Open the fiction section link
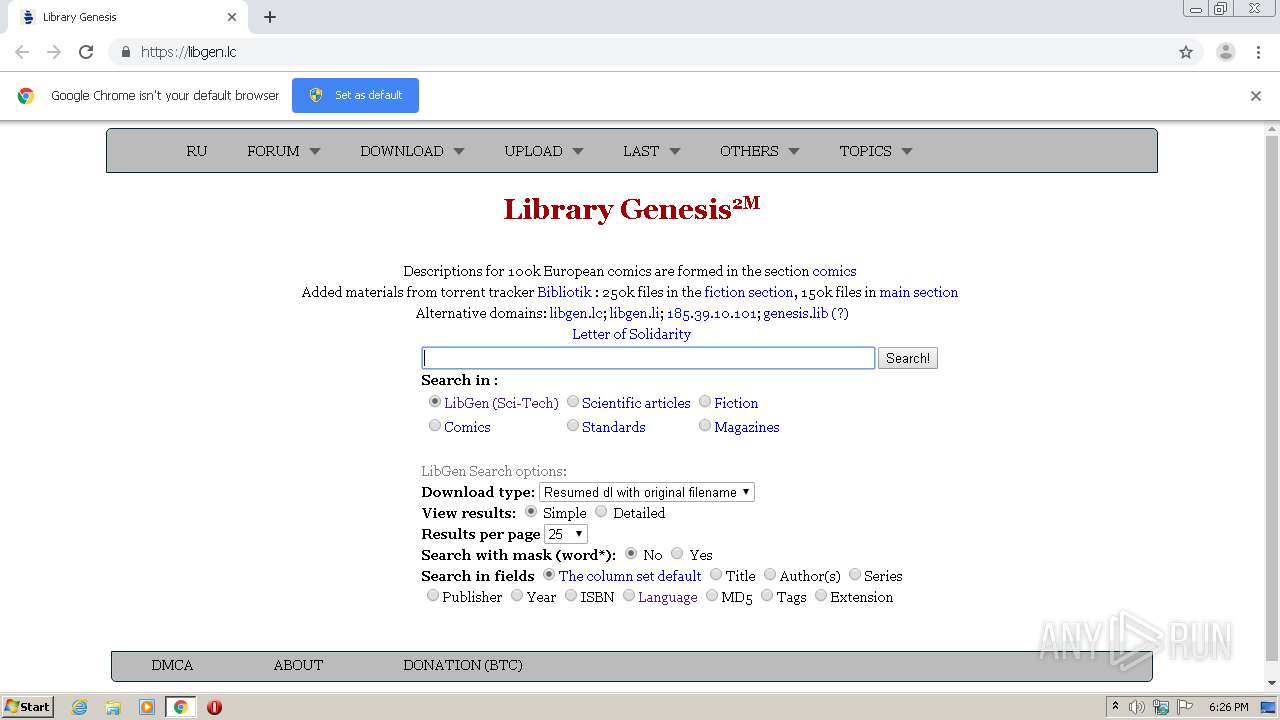Screen dimensions: 1280x720 [749, 292]
